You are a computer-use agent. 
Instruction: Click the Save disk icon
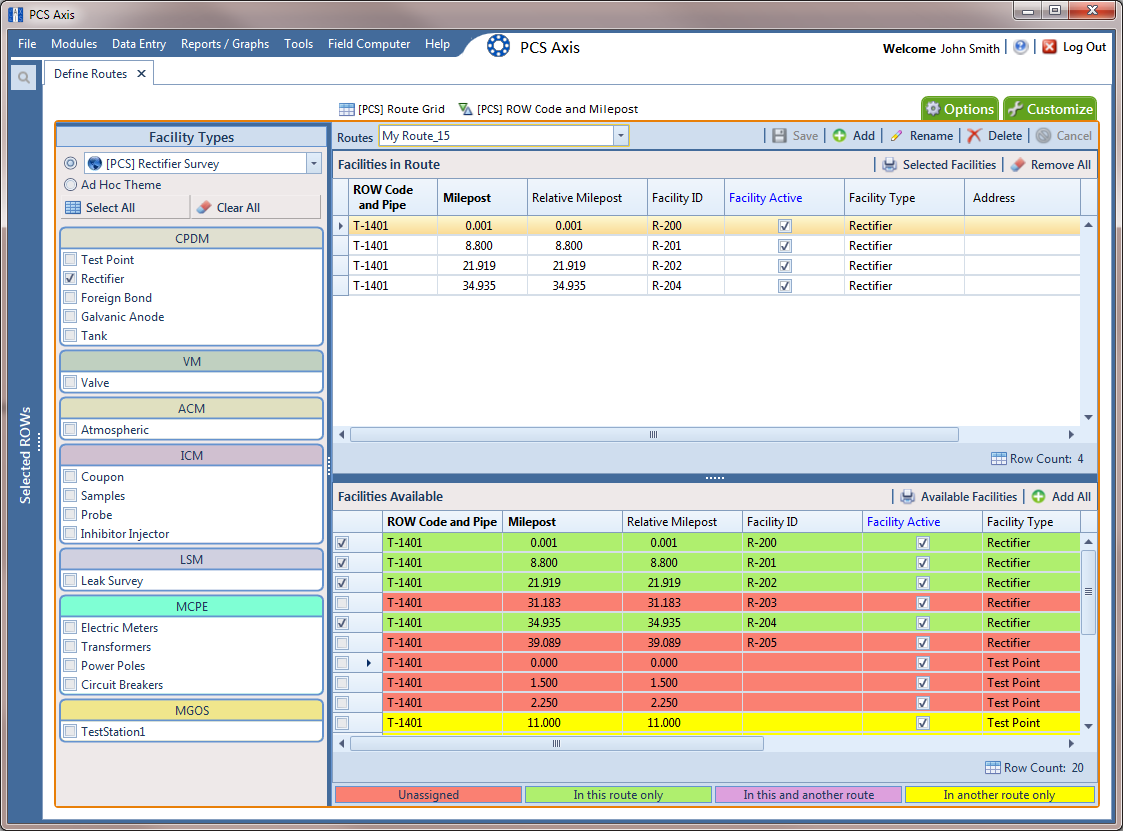click(779, 135)
